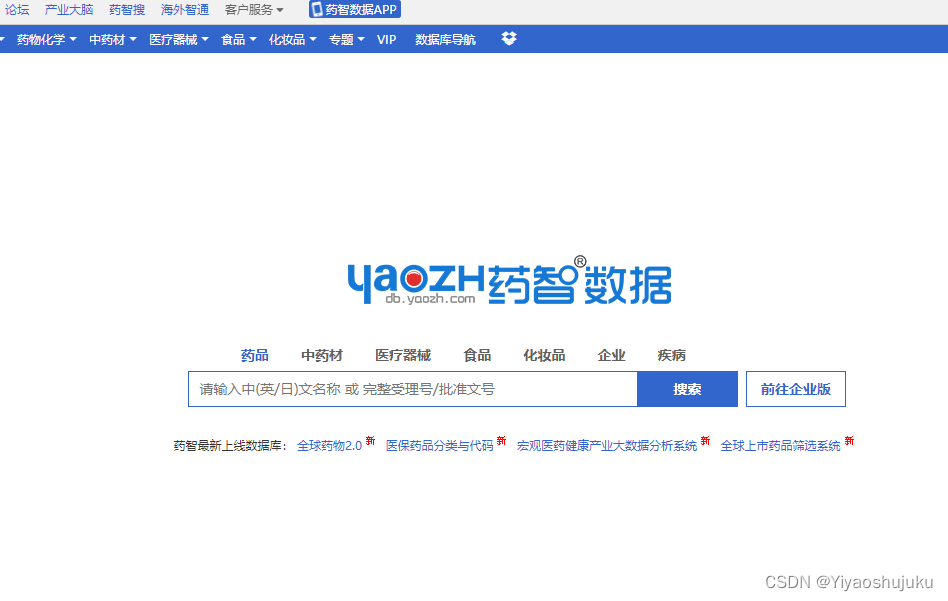Select the 疾病 search tab
The width and height of the screenshot is (948, 601).
[x=672, y=355]
